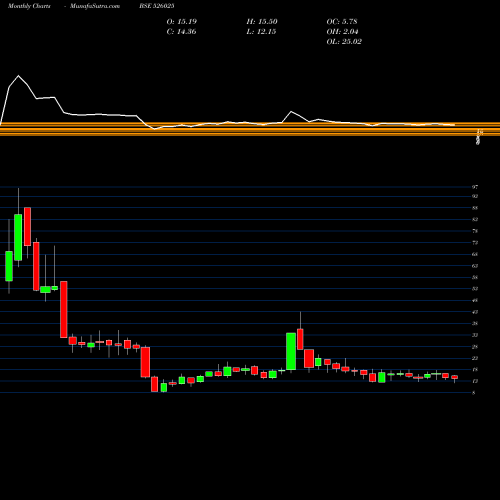Click the 'OC: 5.78' reading

coord(342,22)
